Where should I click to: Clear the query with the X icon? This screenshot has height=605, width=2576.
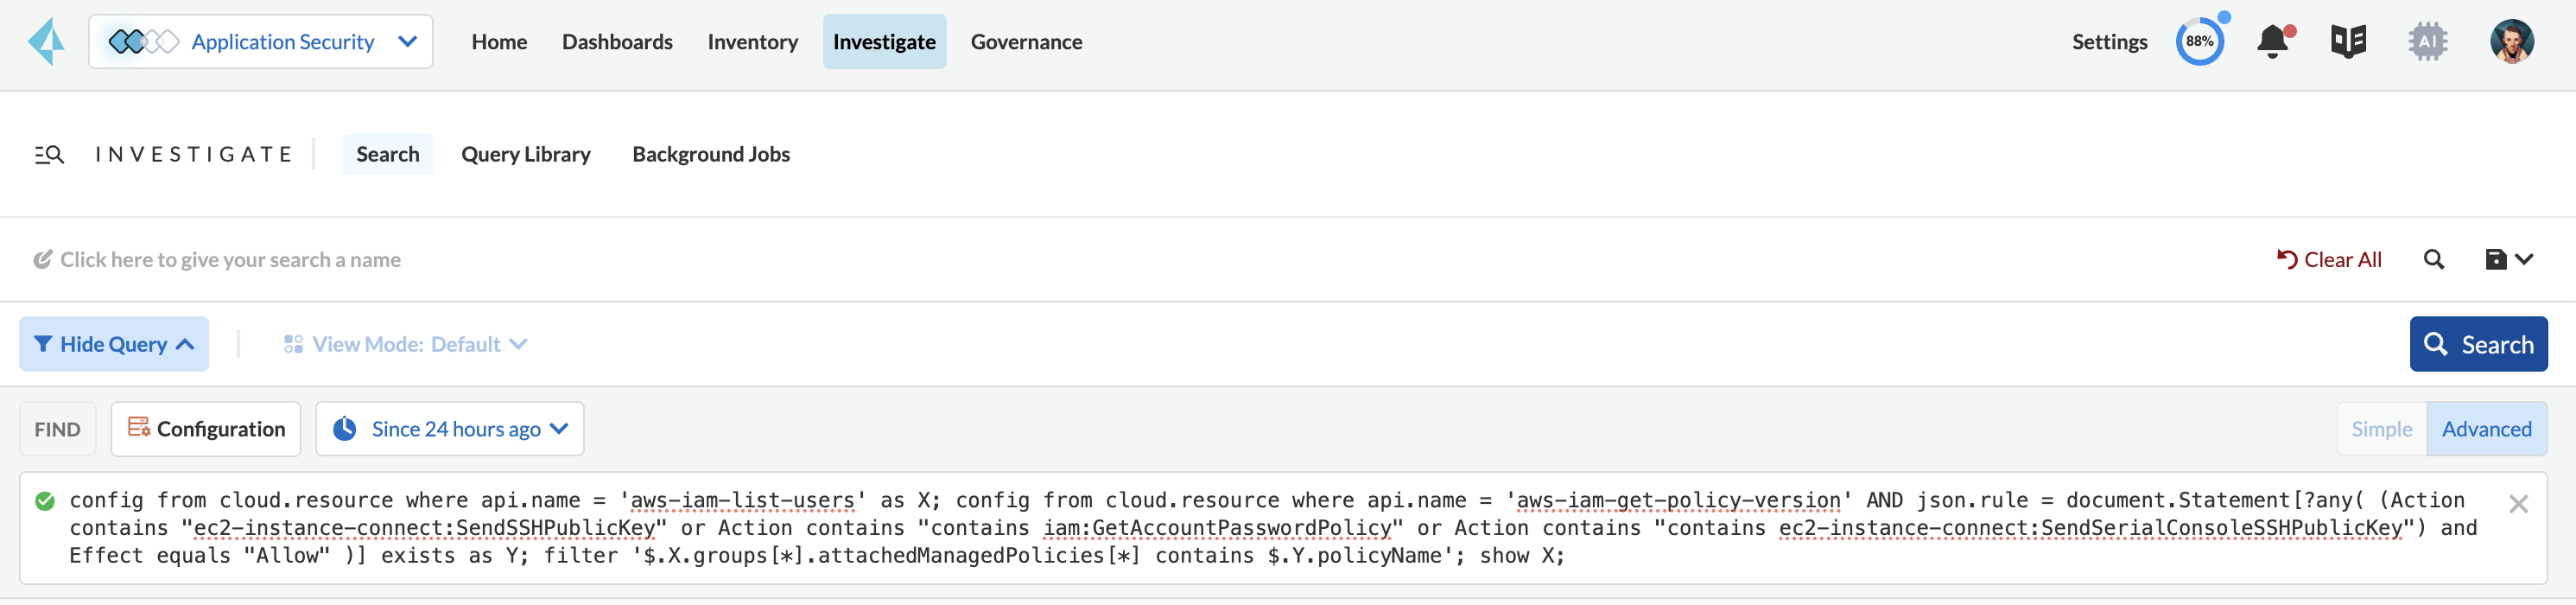(2518, 504)
